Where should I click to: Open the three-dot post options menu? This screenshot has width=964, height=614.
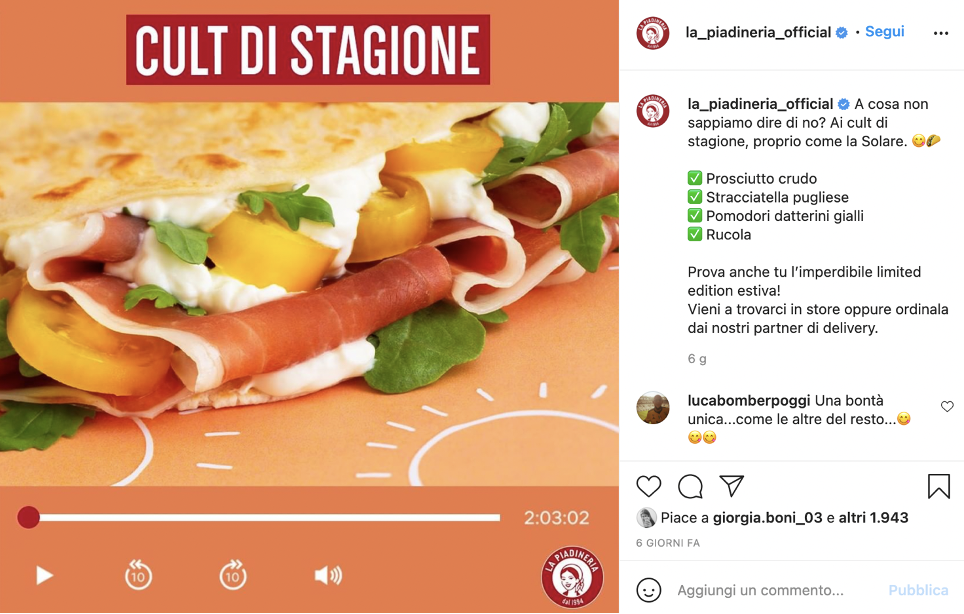pos(941,33)
